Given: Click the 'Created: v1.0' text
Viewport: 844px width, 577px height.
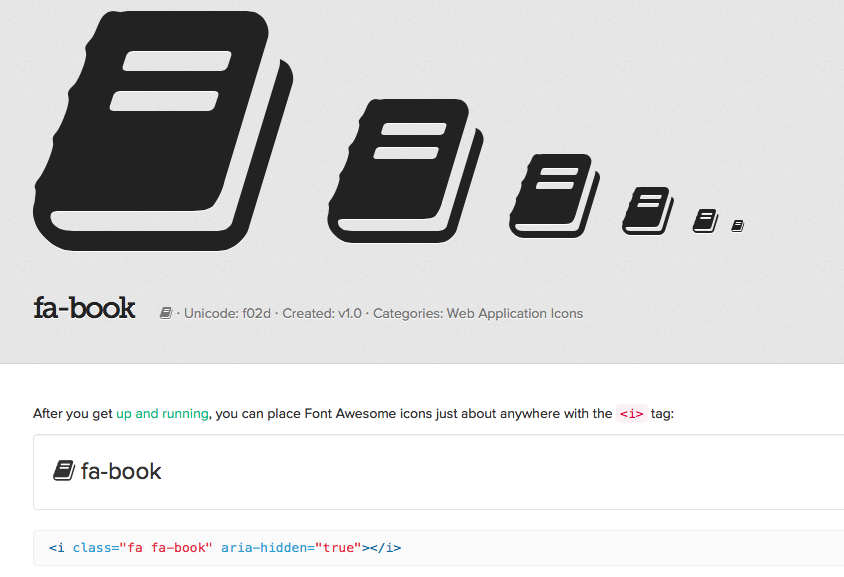Looking at the screenshot, I should pyautogui.click(x=322, y=313).
